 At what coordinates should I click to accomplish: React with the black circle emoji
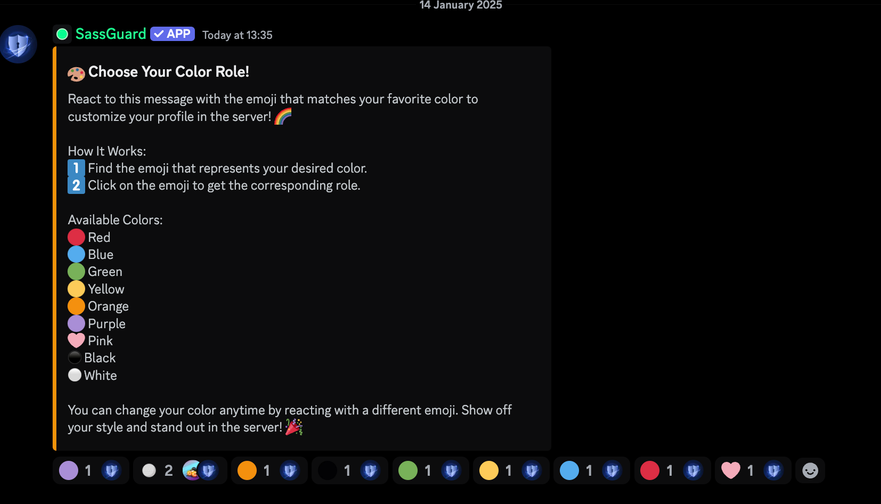point(349,470)
